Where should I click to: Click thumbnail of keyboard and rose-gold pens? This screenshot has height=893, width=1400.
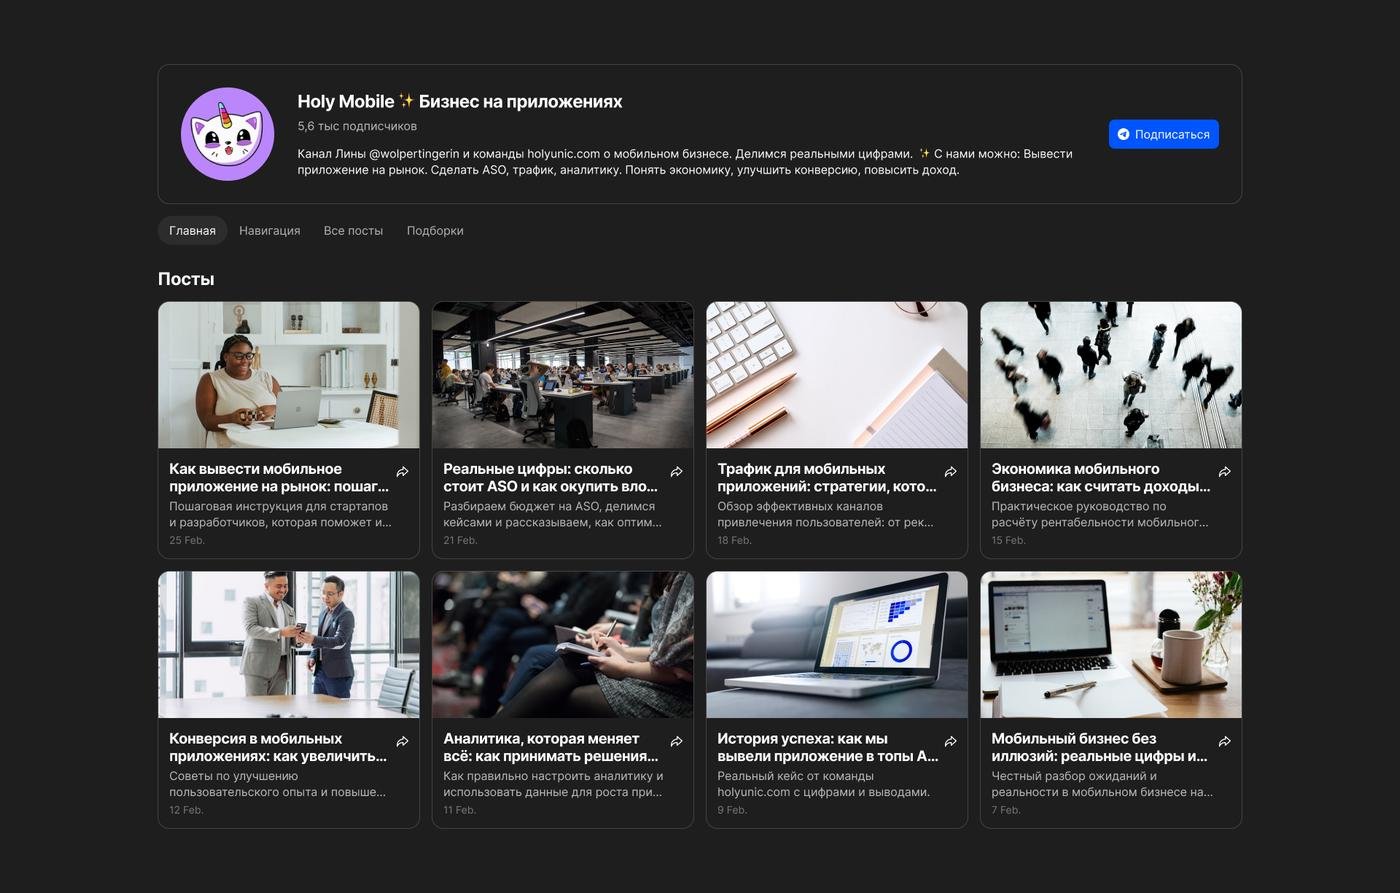coord(837,375)
